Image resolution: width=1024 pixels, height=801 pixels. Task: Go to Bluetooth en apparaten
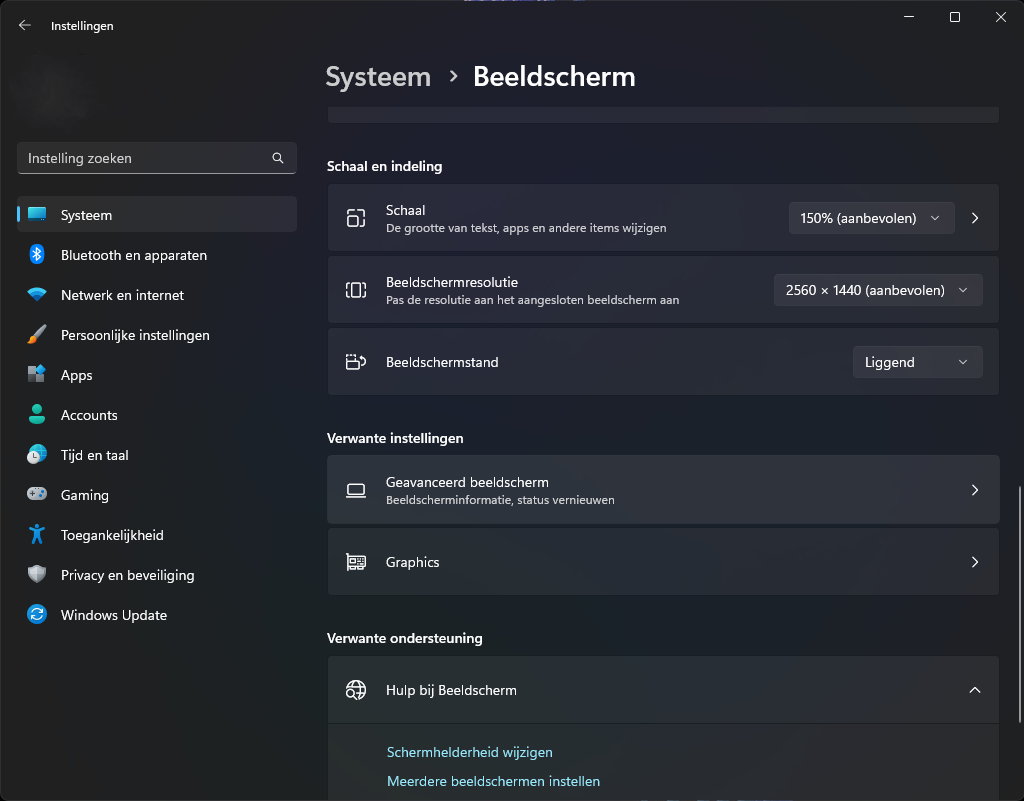(x=157, y=255)
